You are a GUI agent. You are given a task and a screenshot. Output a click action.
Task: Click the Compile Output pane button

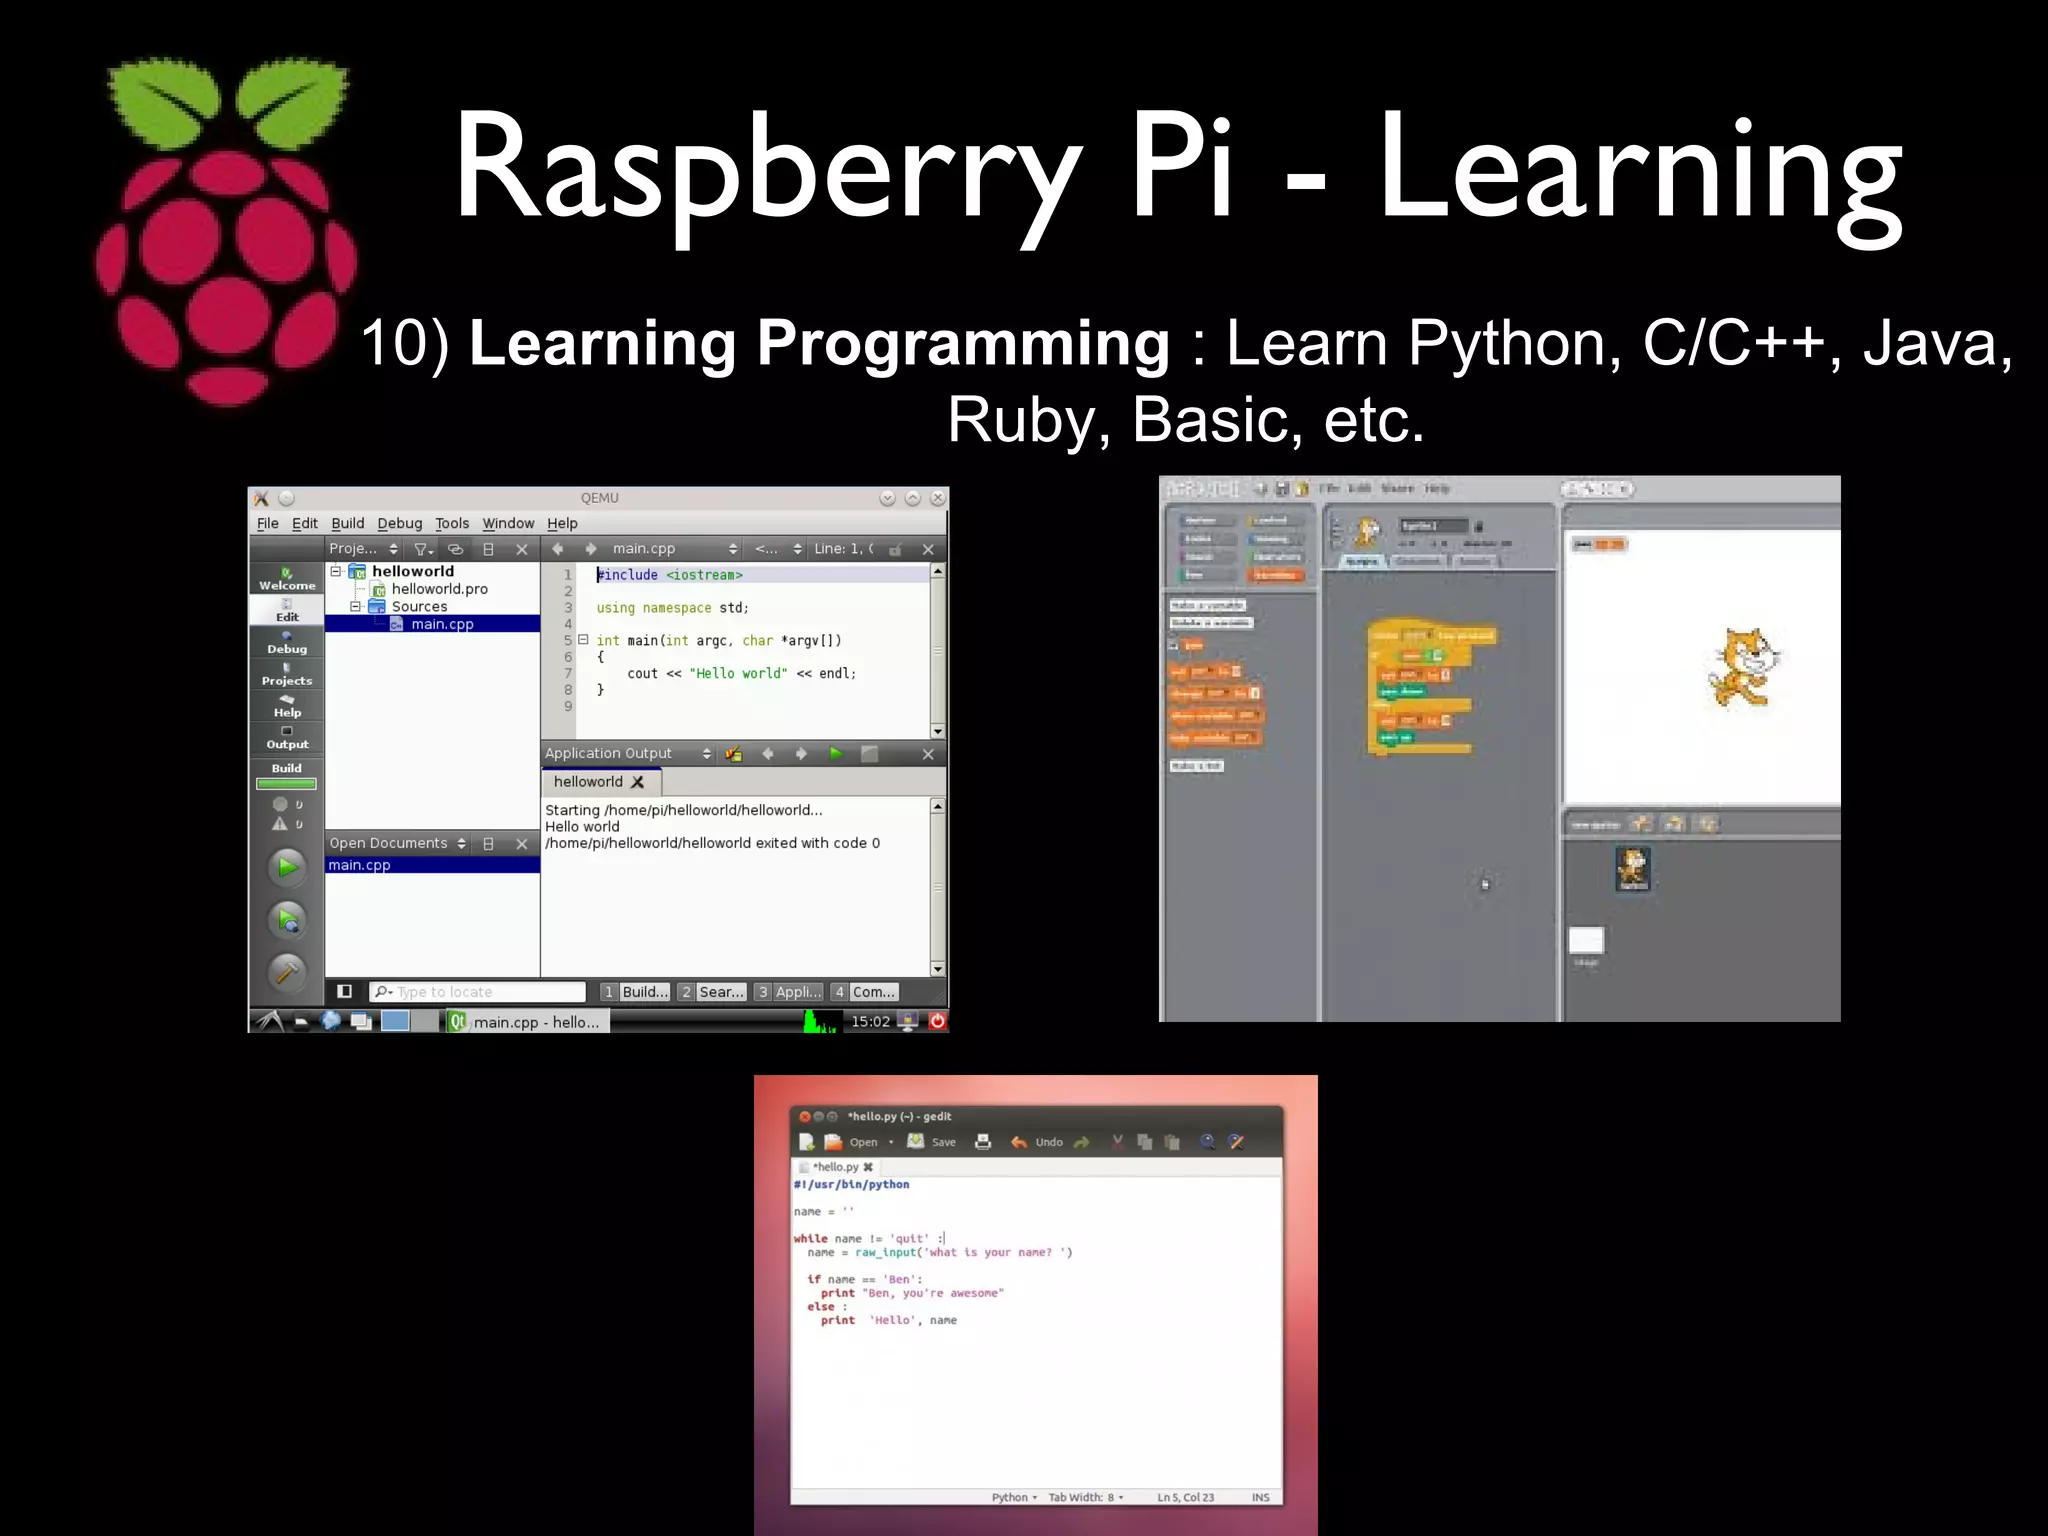(x=865, y=991)
